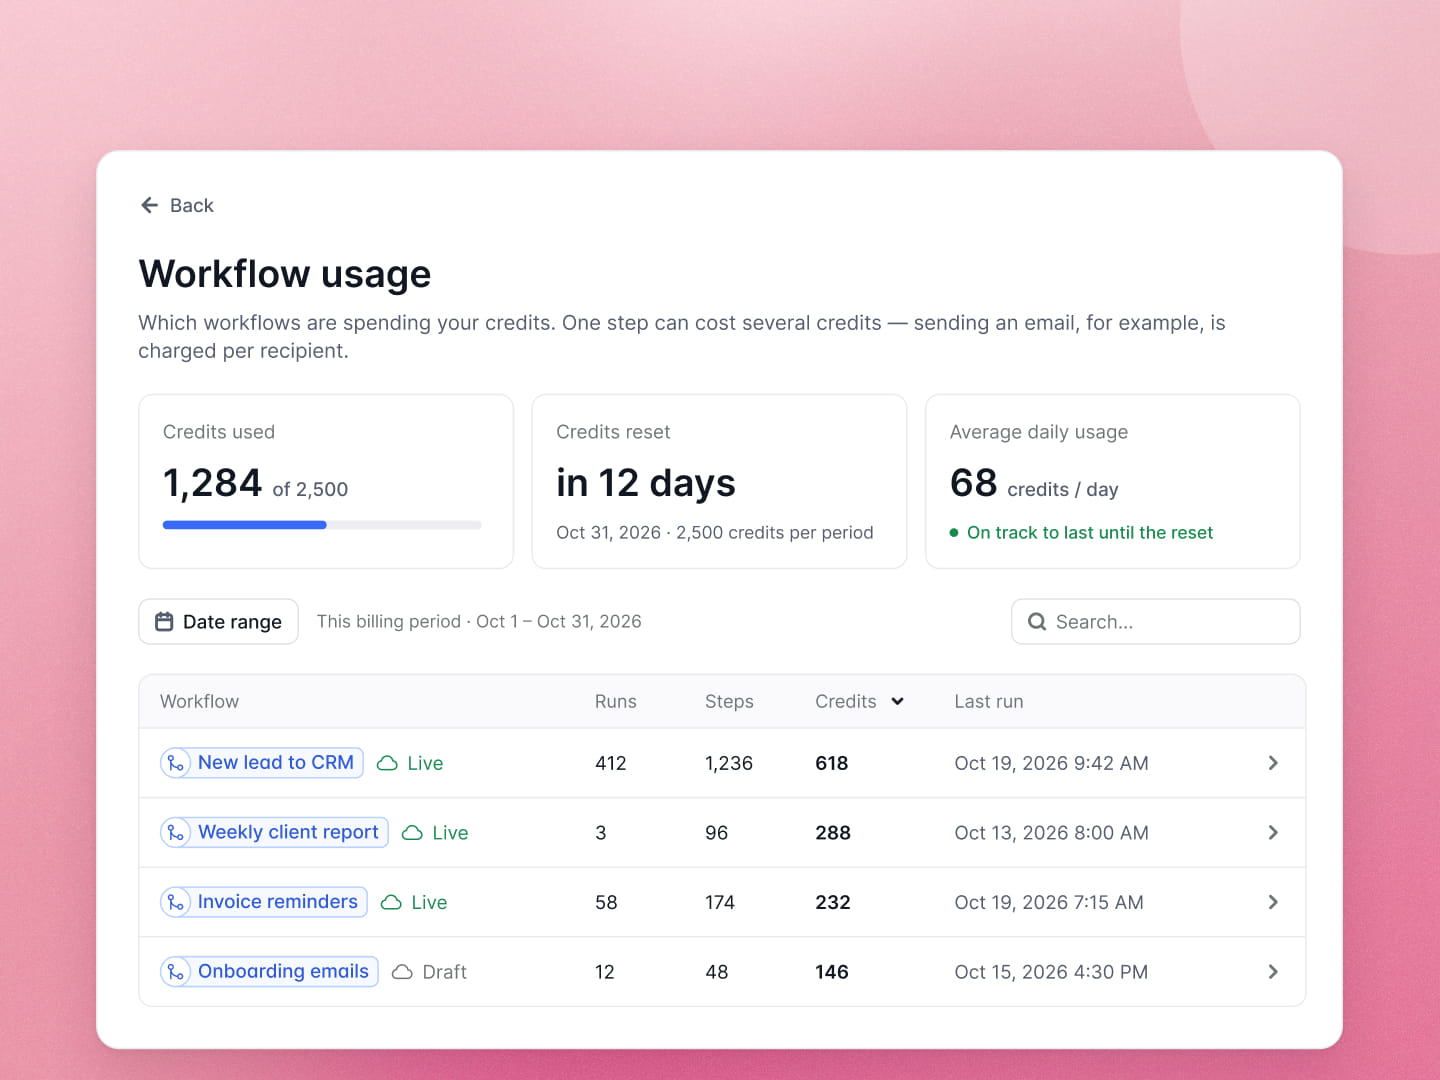Click 'Oct 13, 2026 8:00 AM' last run
The height and width of the screenshot is (1080, 1440).
pos(1051,833)
